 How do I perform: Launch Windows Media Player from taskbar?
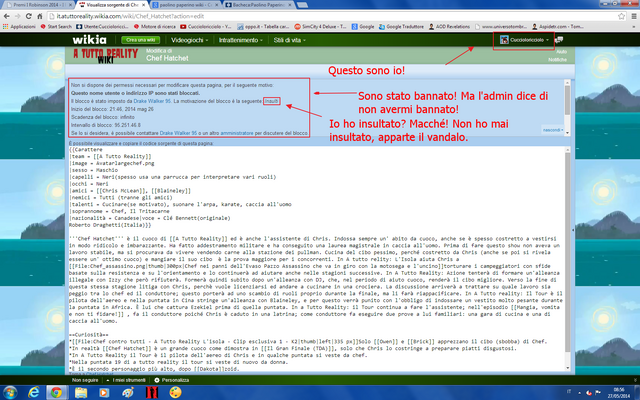tap(104, 393)
